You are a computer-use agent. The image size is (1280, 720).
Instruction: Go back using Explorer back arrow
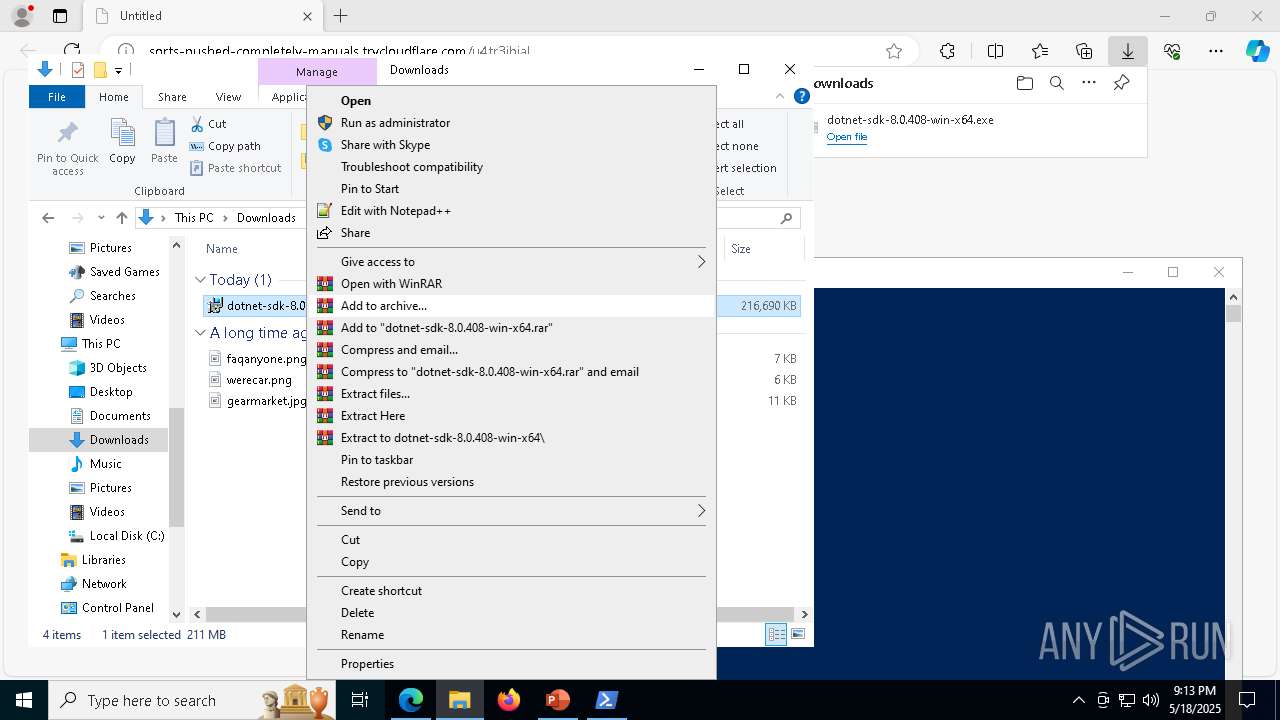tap(48, 218)
